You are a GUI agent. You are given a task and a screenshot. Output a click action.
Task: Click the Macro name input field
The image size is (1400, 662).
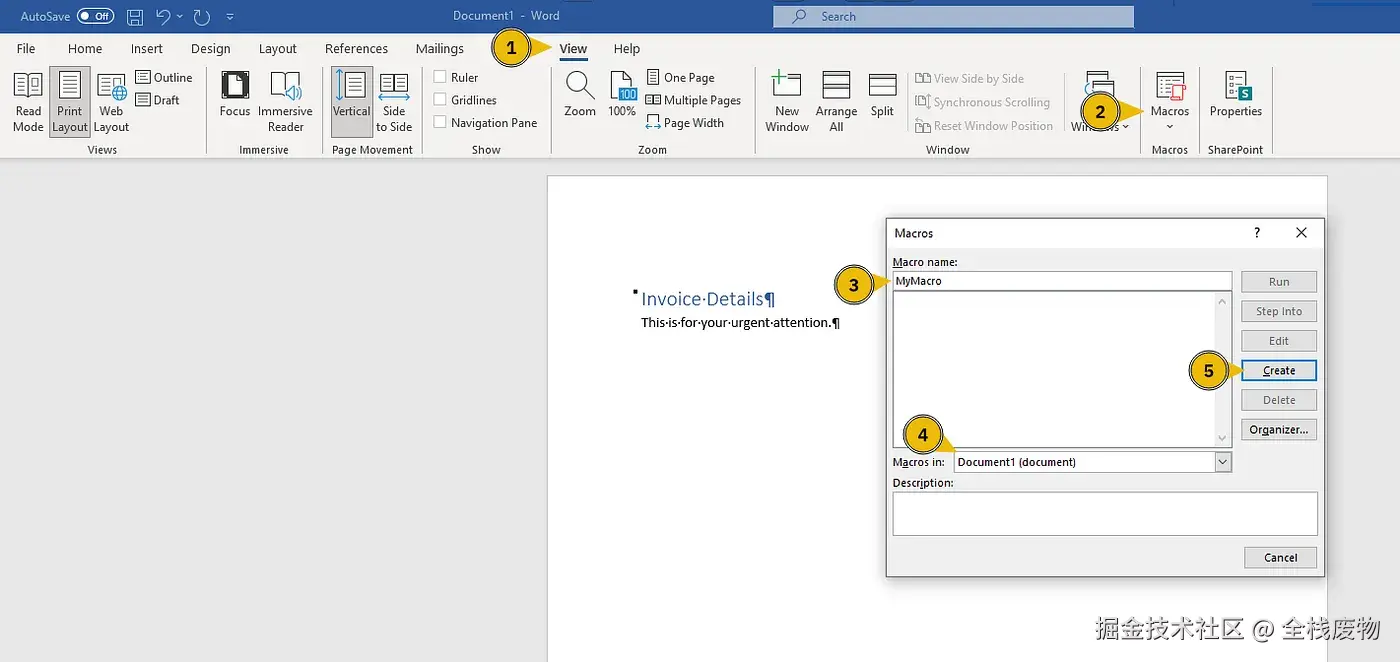[x=1062, y=281]
